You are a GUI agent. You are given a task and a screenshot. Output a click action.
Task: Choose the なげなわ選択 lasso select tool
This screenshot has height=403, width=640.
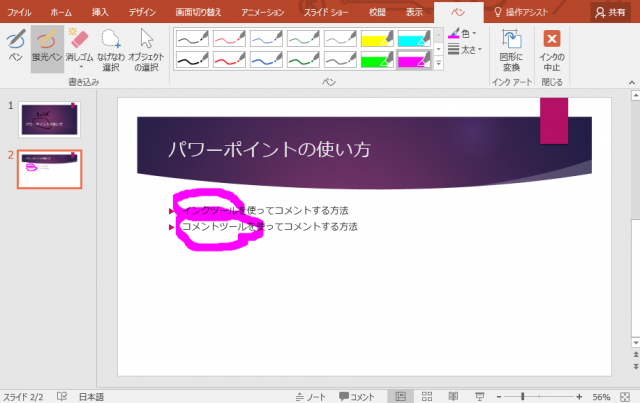(111, 47)
